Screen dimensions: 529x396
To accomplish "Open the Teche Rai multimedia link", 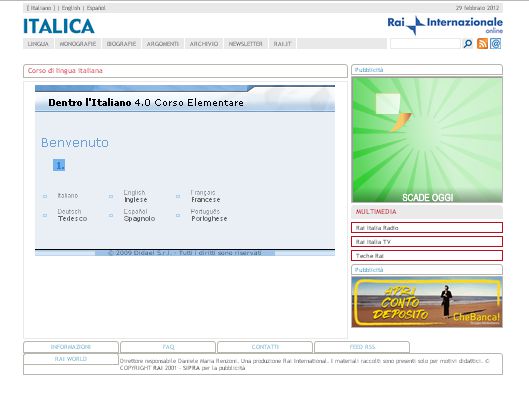I will [x=427, y=256].
